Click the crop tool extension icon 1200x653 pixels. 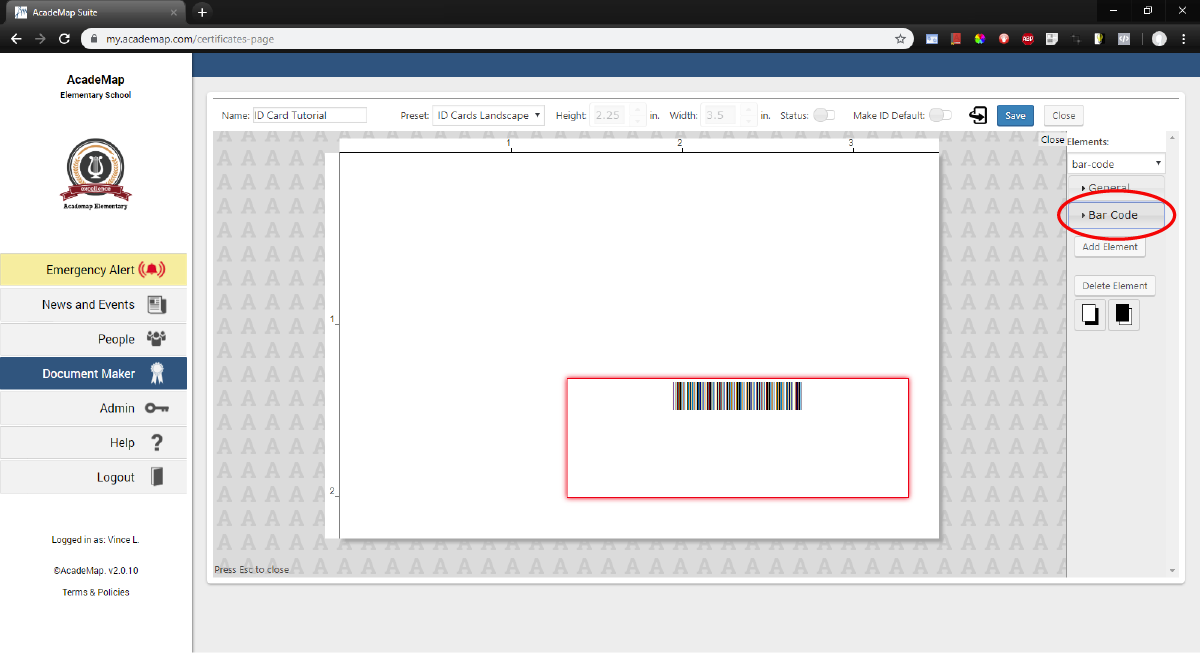pyautogui.click(x=1076, y=39)
